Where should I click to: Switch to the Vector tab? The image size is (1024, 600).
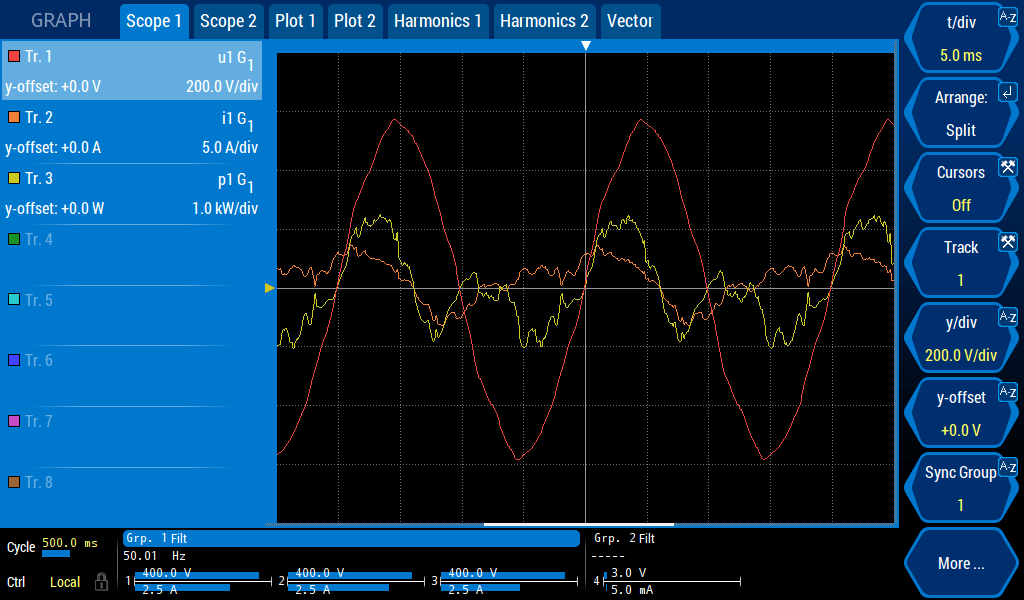630,21
